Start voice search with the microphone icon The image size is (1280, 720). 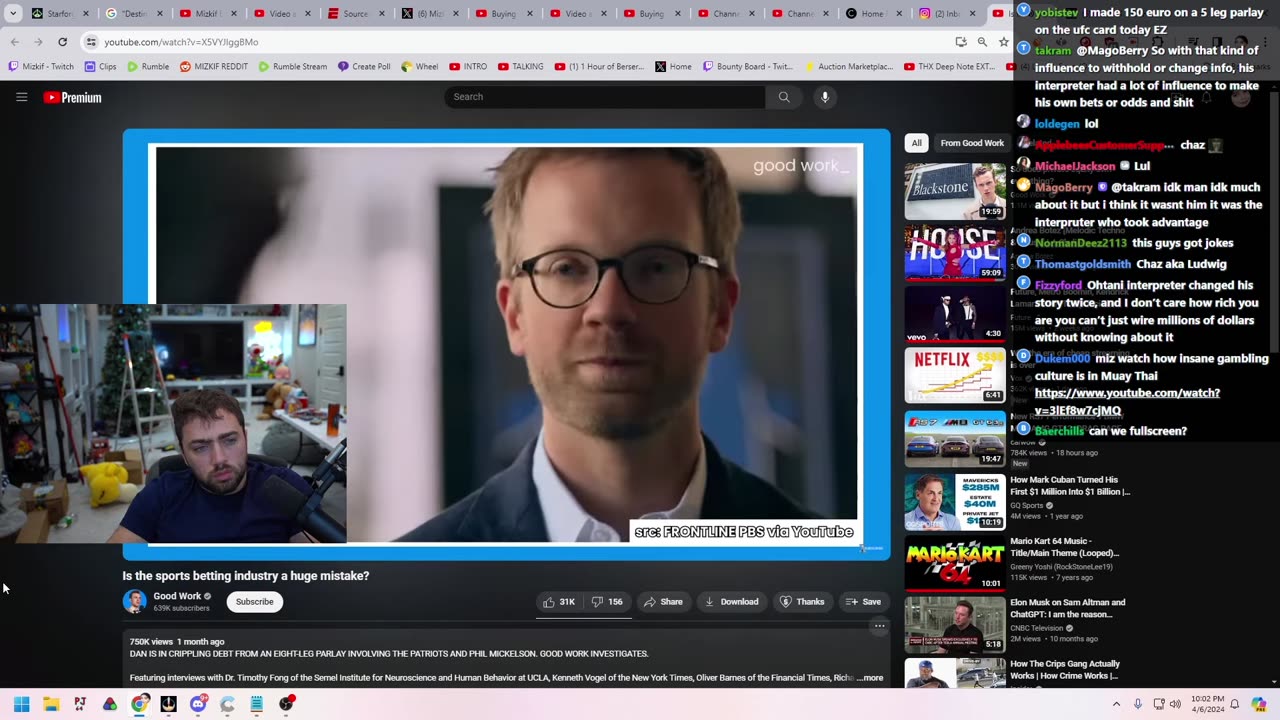(x=825, y=97)
